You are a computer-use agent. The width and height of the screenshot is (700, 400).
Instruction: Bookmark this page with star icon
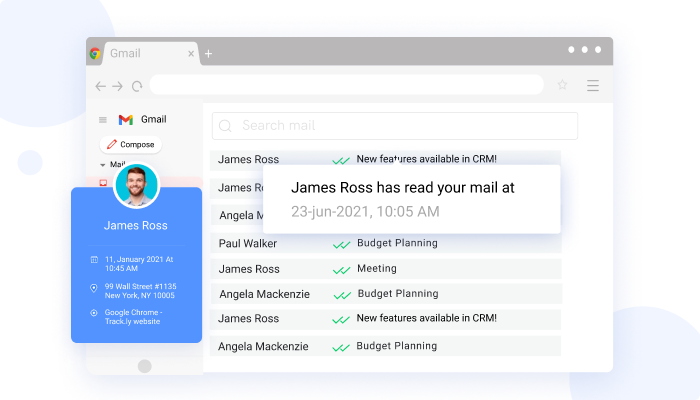pos(562,85)
